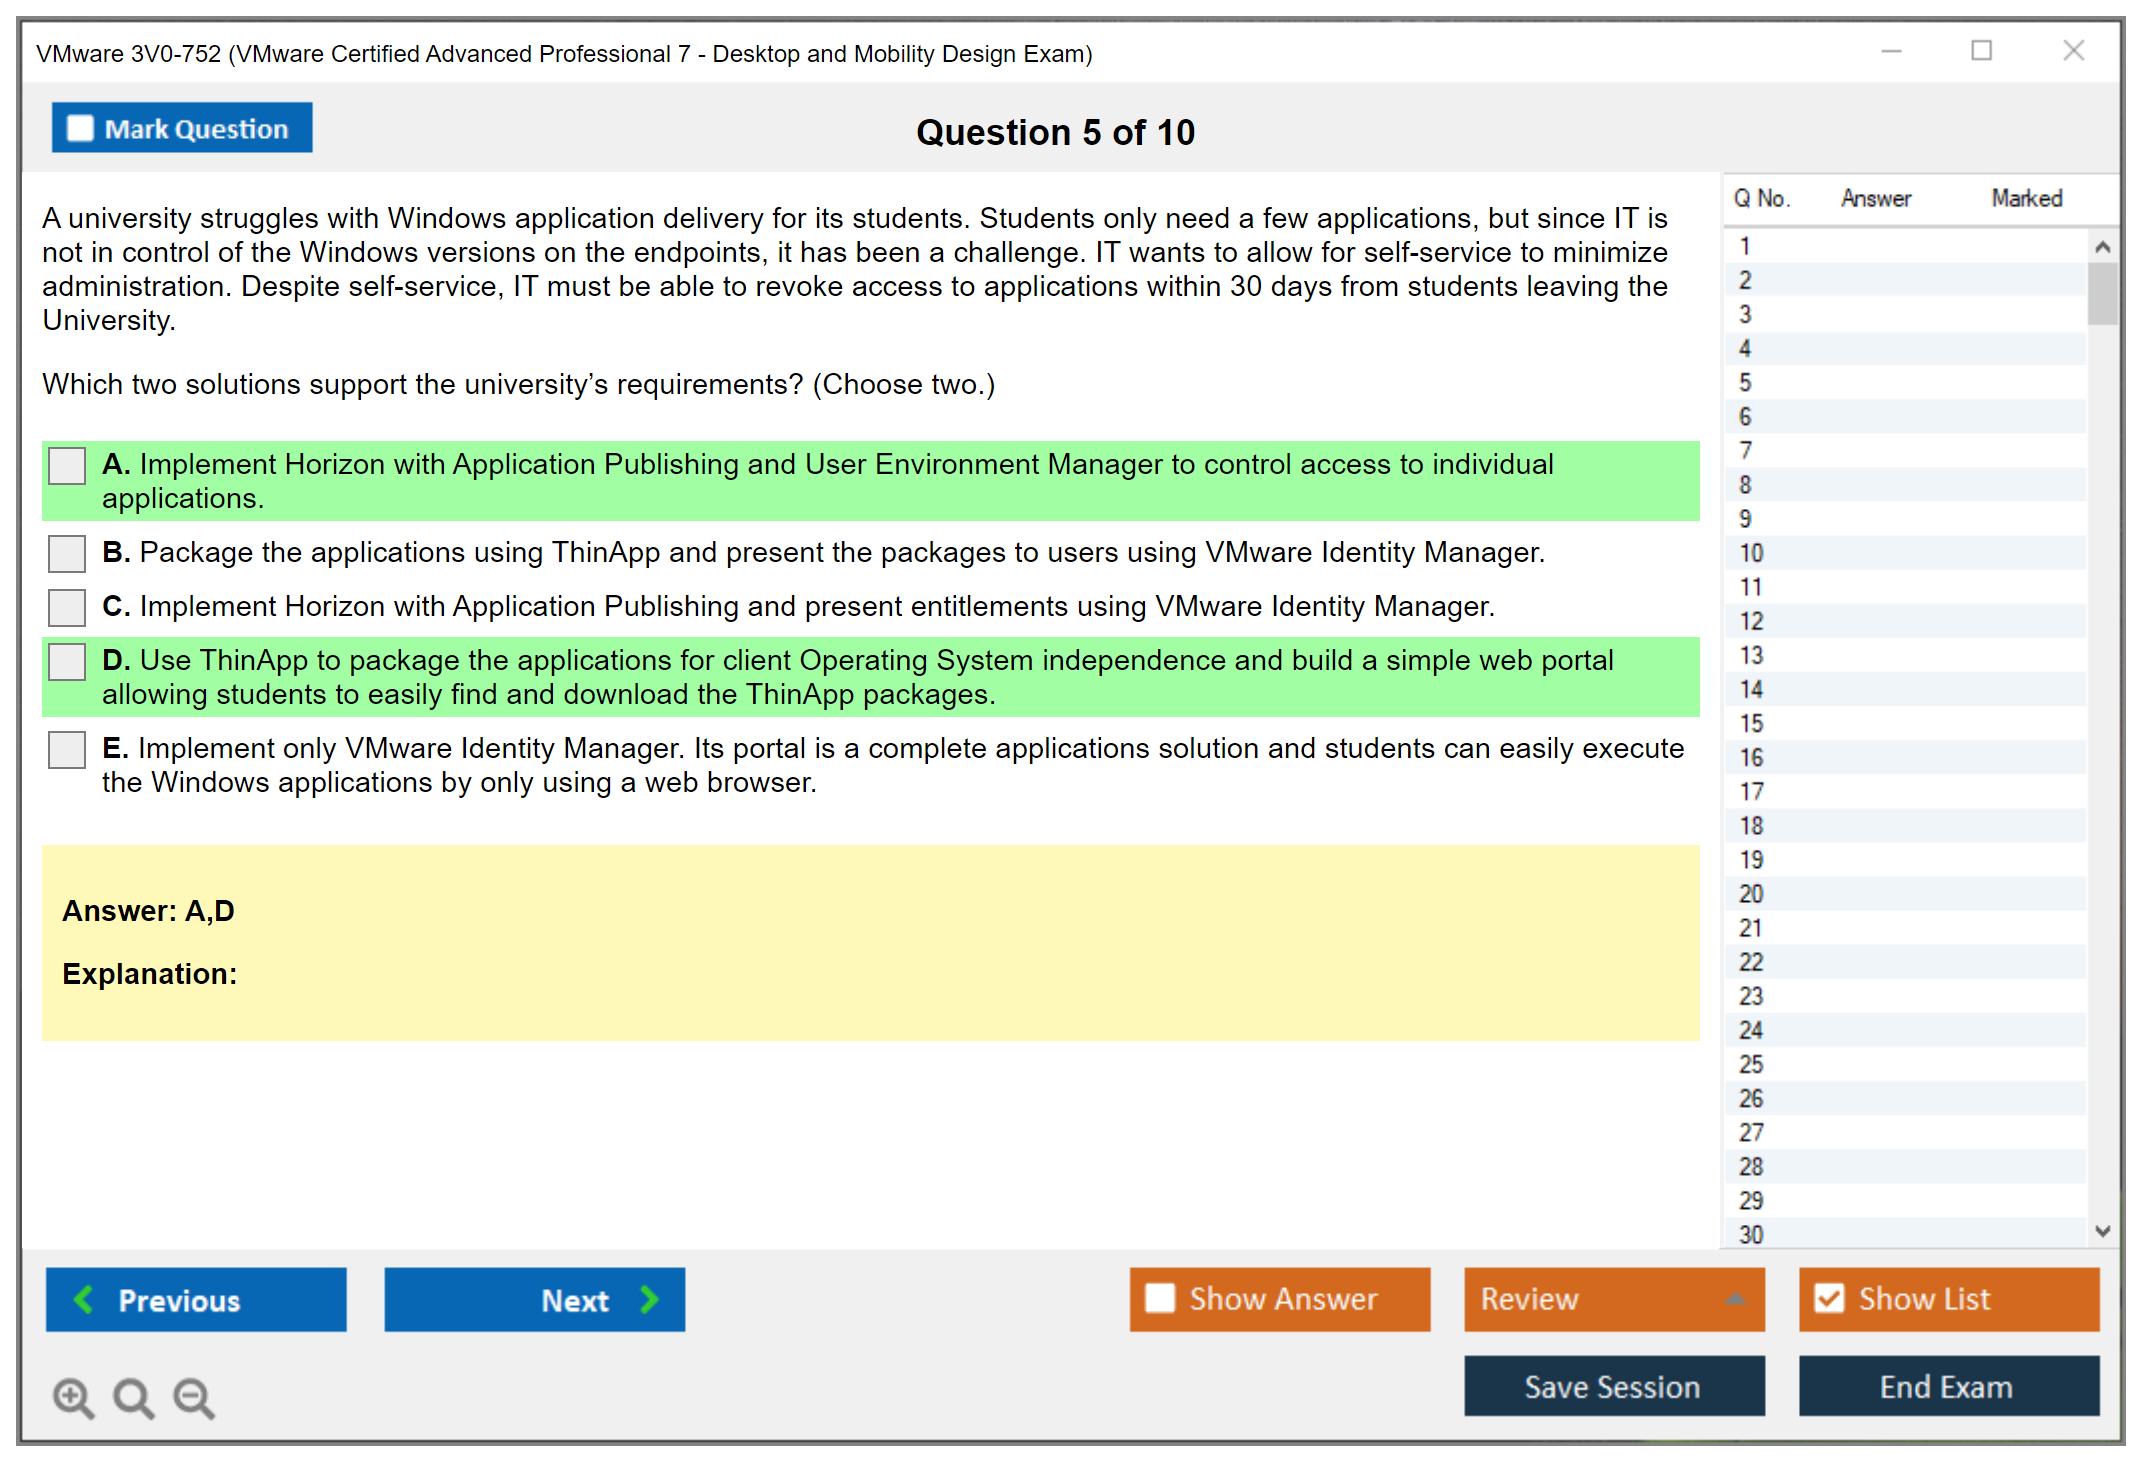Expand the Review dropdown arrow
The height and width of the screenshot is (1470, 2150).
(x=1736, y=1298)
